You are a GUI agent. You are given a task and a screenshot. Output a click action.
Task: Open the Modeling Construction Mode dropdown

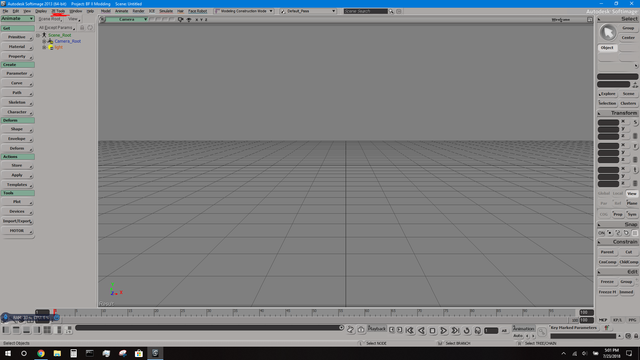244,11
